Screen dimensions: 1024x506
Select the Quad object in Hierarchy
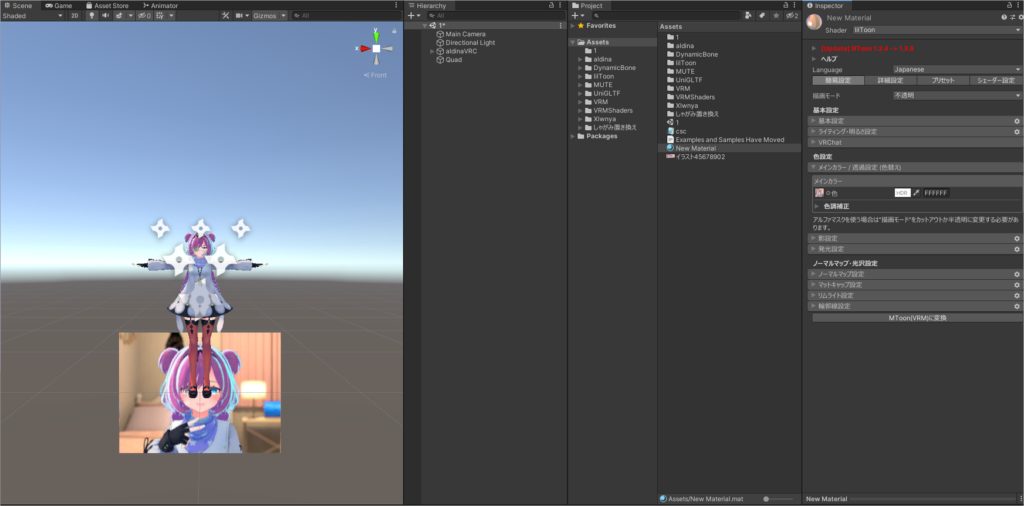click(x=453, y=60)
